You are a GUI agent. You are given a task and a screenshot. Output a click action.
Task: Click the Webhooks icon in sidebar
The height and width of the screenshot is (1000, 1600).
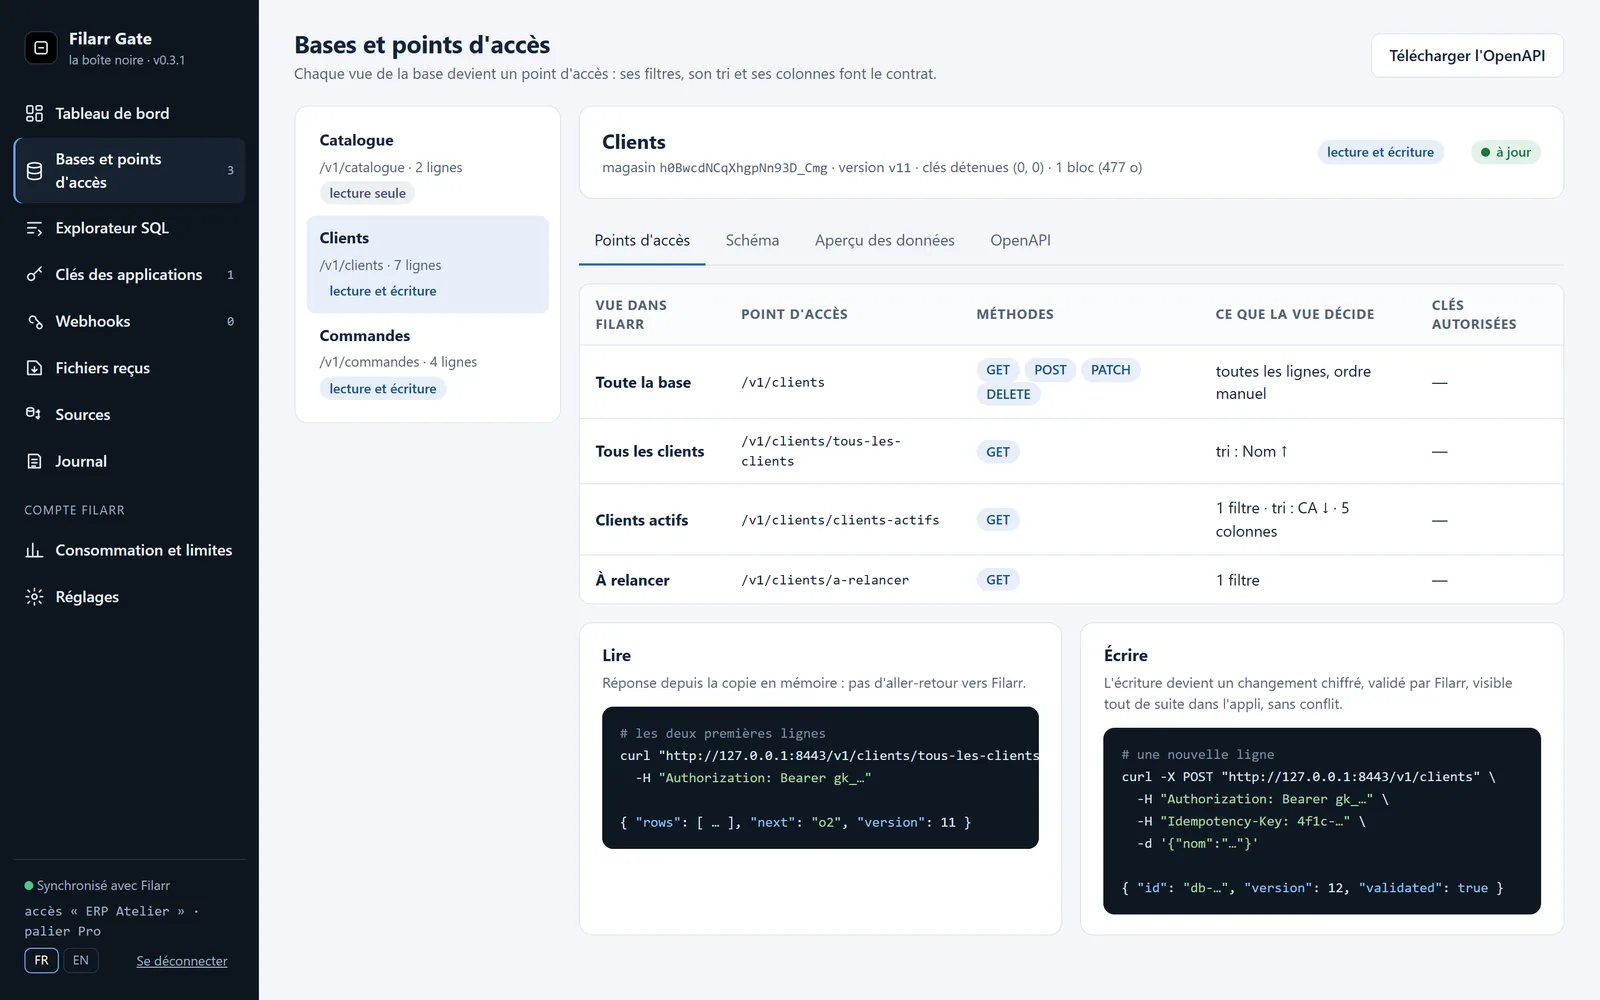[34, 321]
